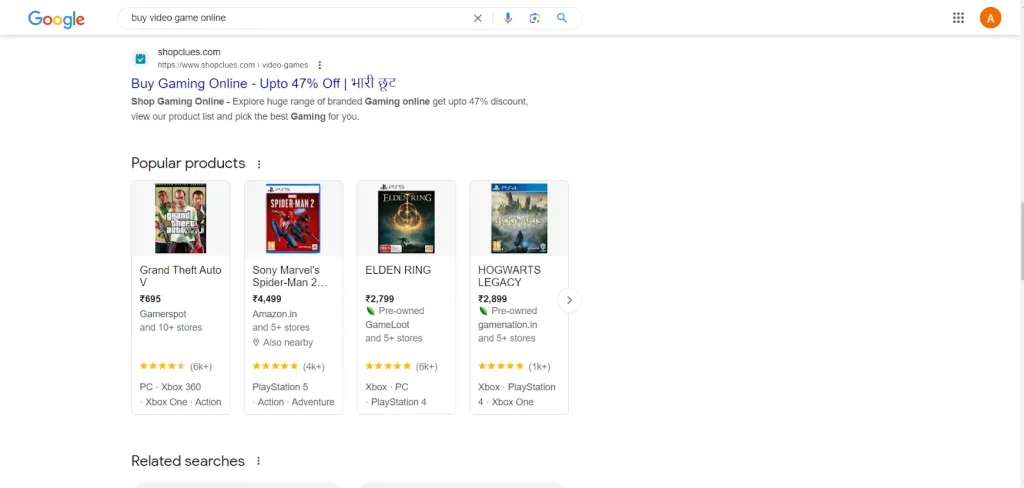Click Sony Marvel's Spider-Man 2 title
Screen dimensions: 1024x488
pos(290,276)
